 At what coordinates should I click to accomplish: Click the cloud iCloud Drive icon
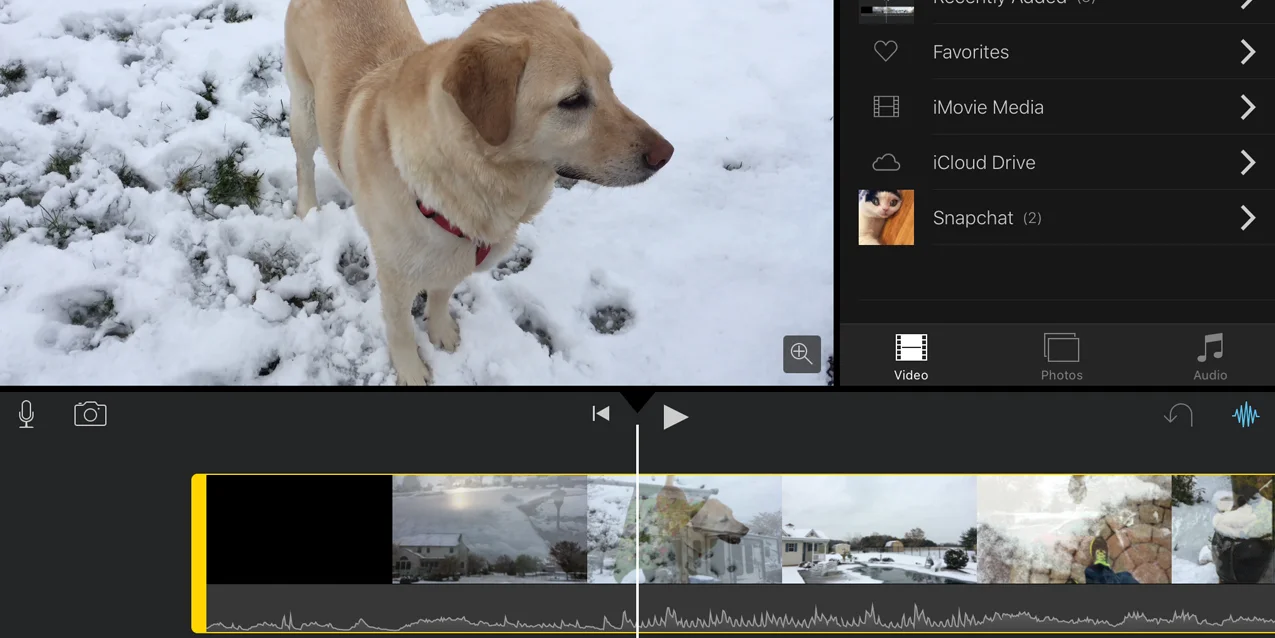coord(886,162)
